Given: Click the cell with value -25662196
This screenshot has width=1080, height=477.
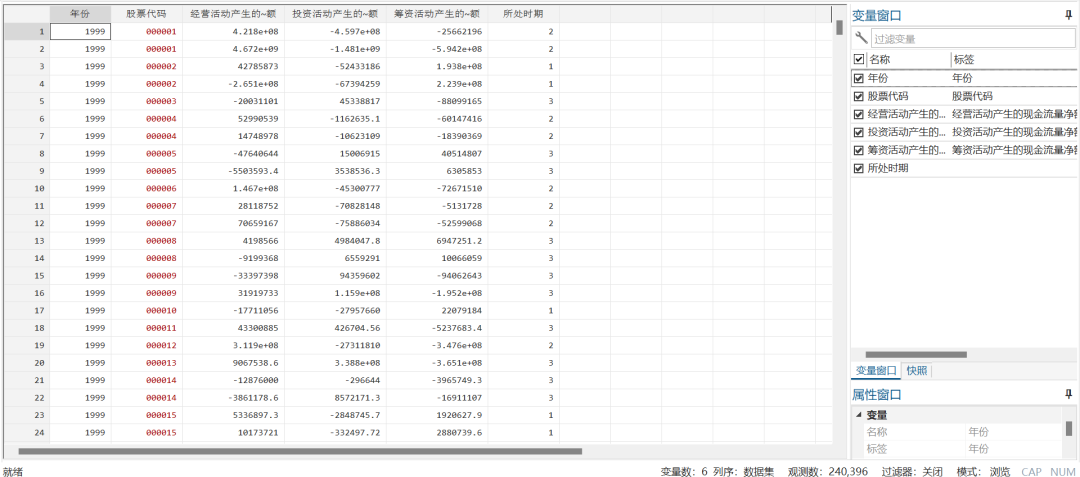Looking at the screenshot, I should [437, 32].
